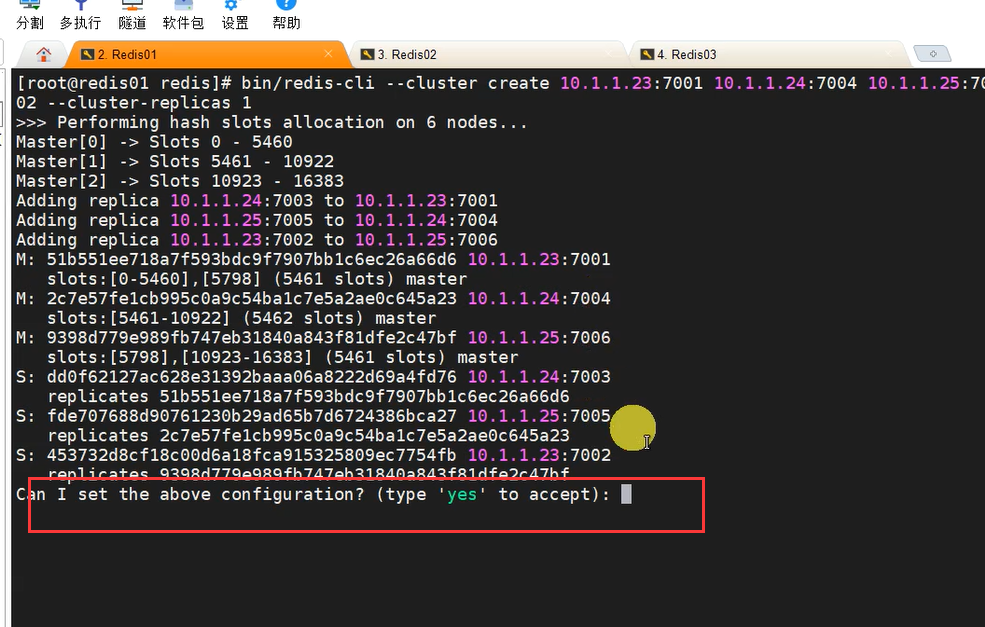Click node ID 9398d779e989fb747eb31840a843f81dfe2c47bf on M: line
985x627 pixels.
tap(251, 338)
